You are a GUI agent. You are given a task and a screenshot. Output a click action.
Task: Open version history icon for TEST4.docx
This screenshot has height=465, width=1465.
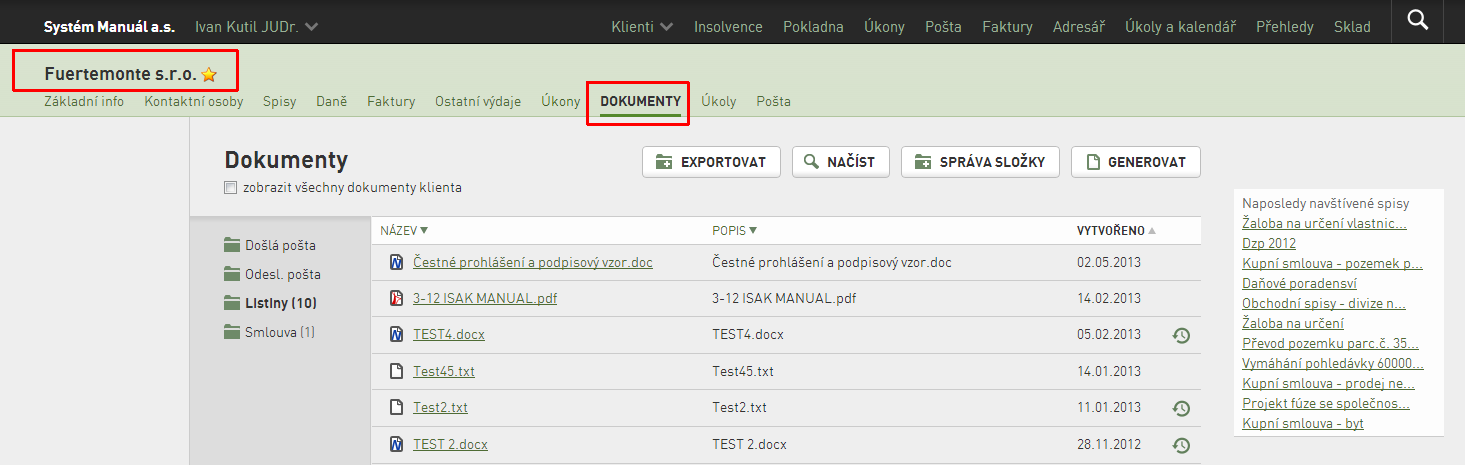1181,335
